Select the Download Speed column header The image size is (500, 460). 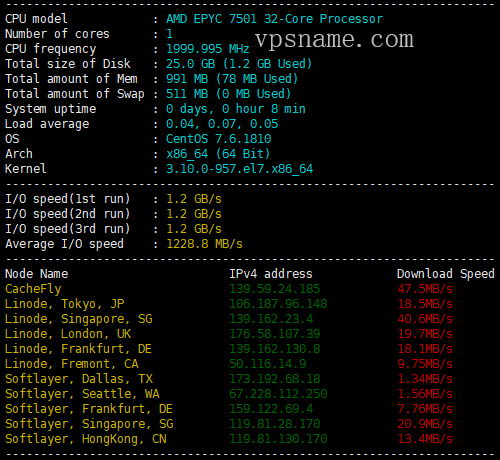pyautogui.click(x=446, y=274)
